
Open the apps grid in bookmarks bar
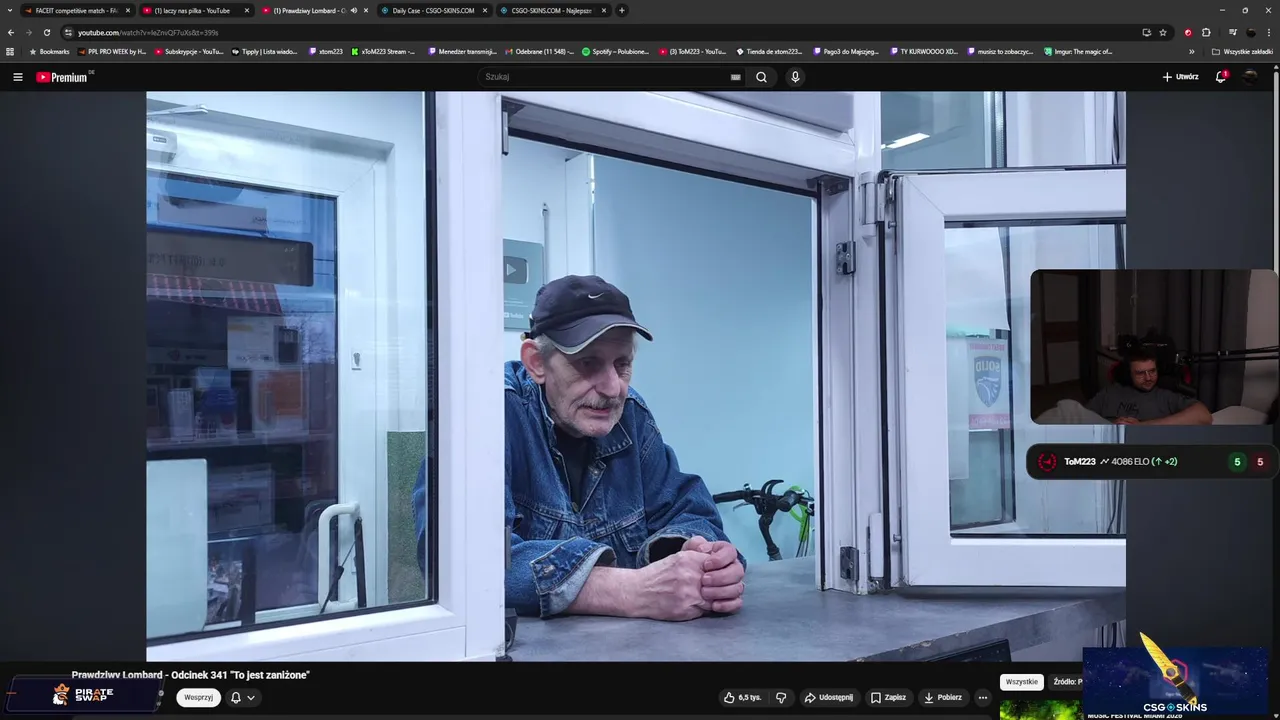point(10,51)
